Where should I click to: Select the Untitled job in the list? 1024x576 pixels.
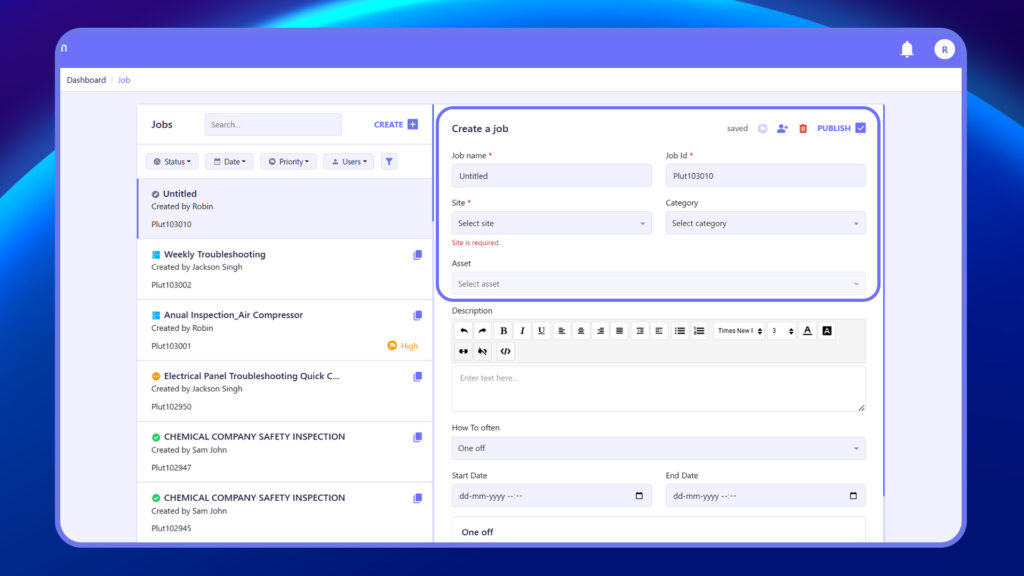click(285, 209)
